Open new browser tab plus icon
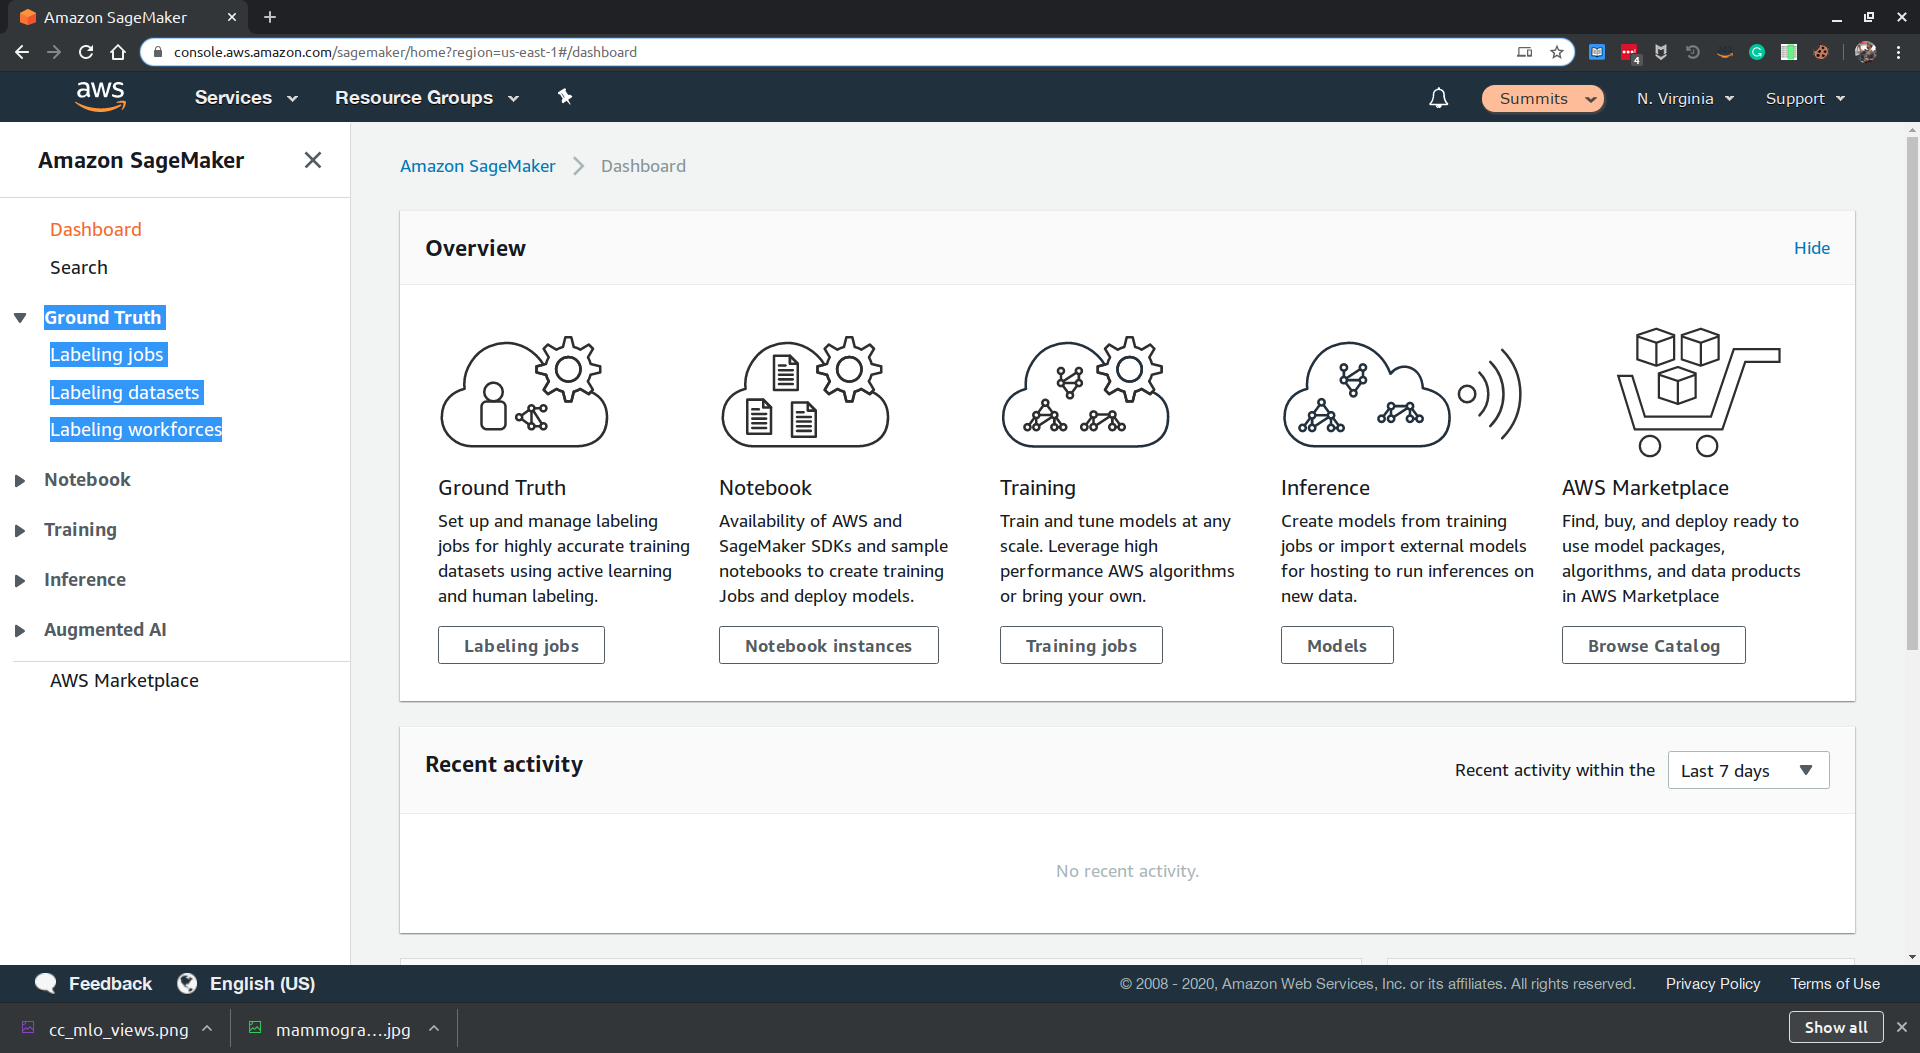Screen dimensions: 1920x1053 point(270,17)
